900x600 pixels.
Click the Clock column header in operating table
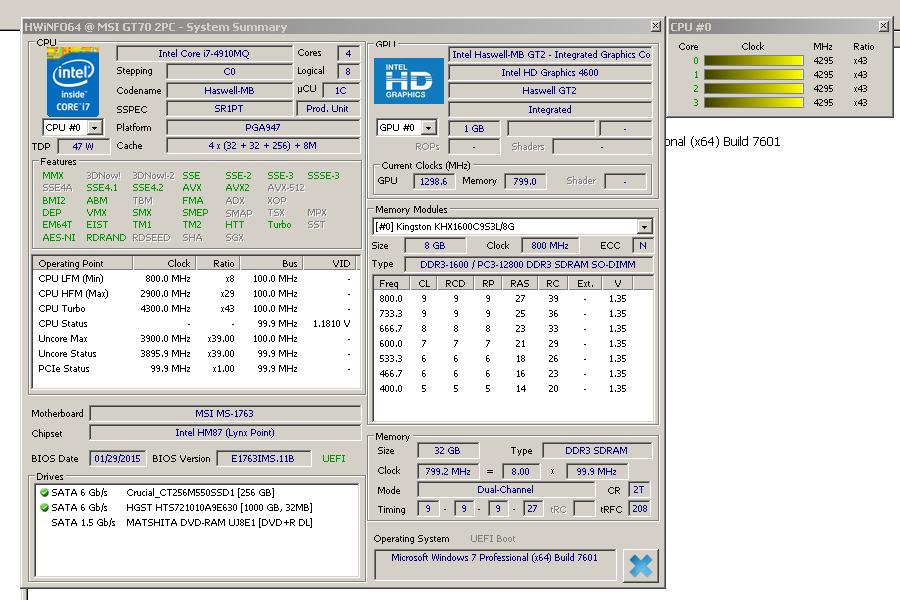(x=165, y=264)
